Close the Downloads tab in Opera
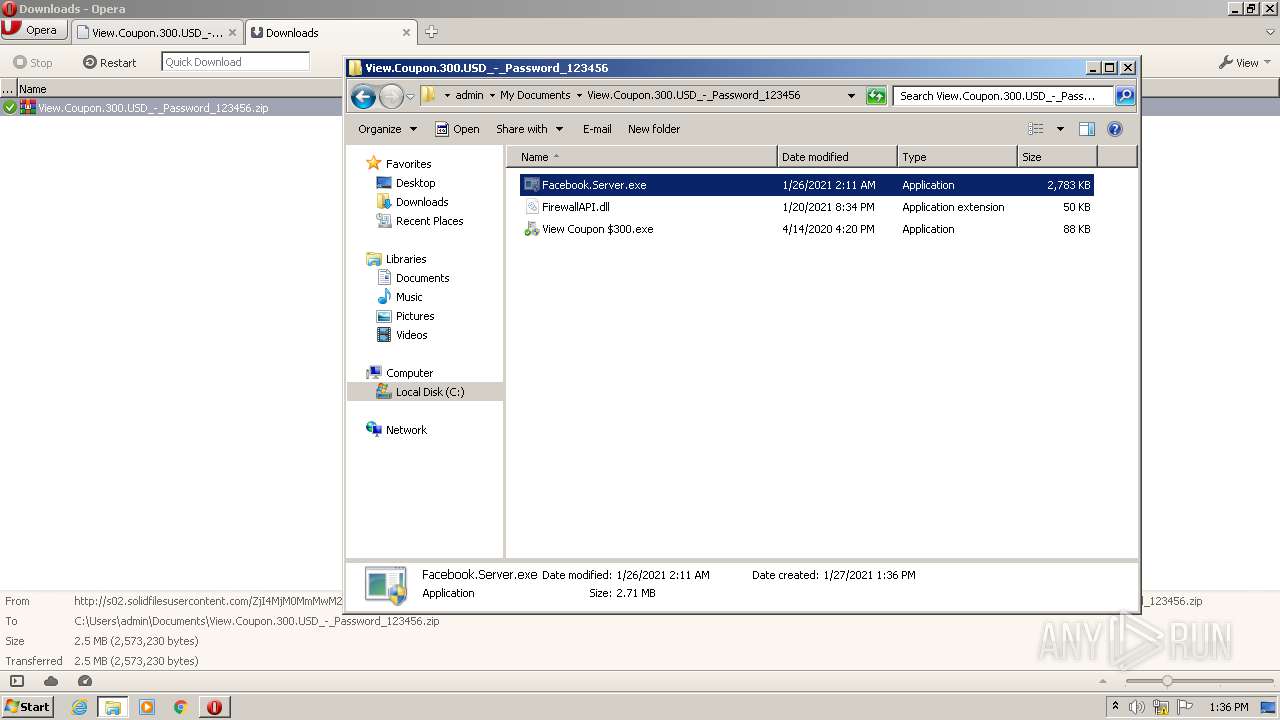The image size is (1280, 720). pyautogui.click(x=406, y=32)
